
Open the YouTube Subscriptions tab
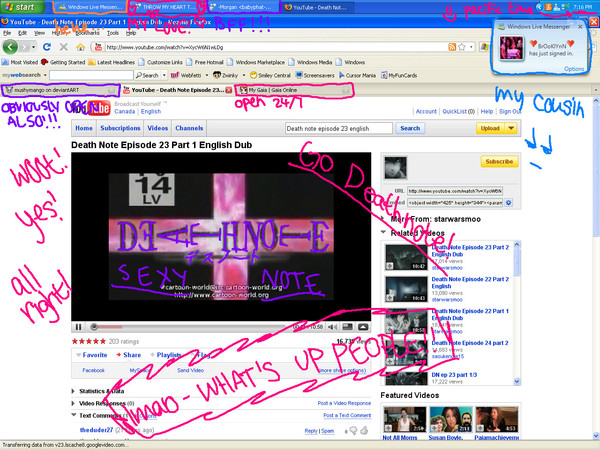pyautogui.click(x=120, y=128)
